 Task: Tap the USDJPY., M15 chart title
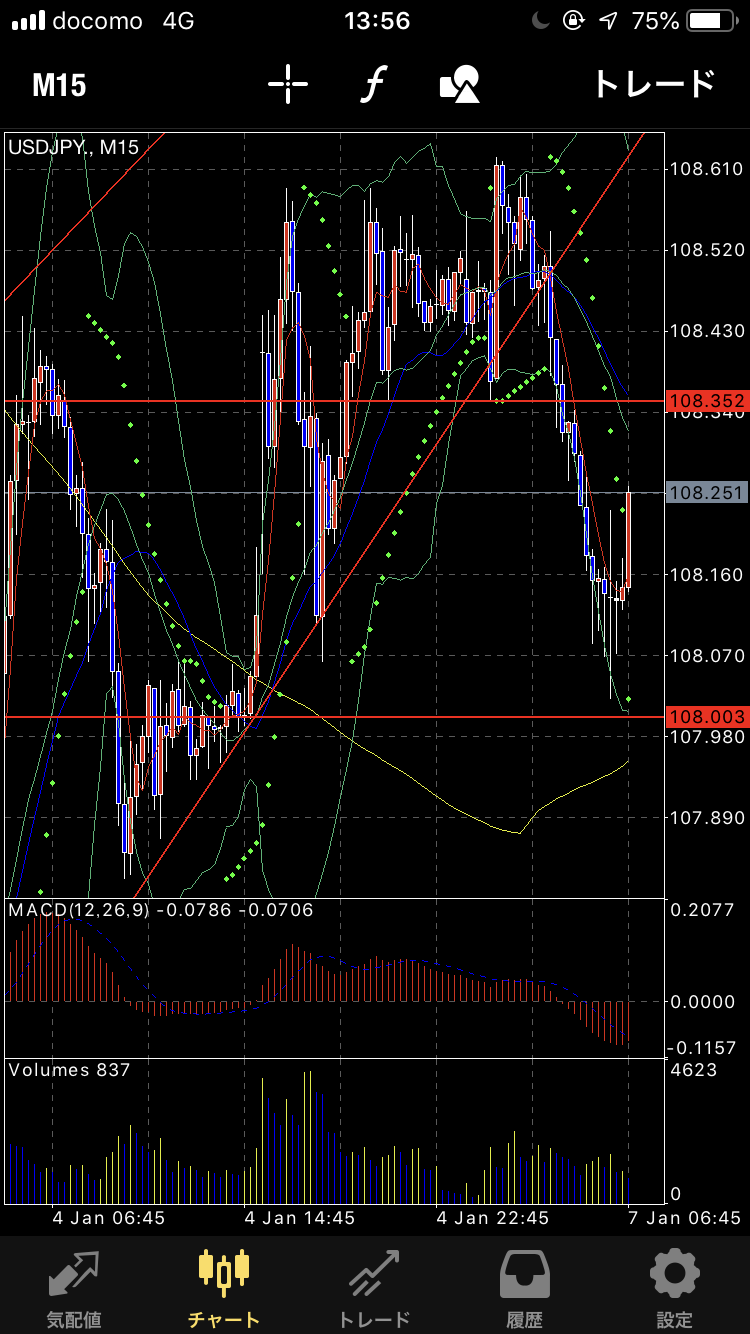point(74,147)
